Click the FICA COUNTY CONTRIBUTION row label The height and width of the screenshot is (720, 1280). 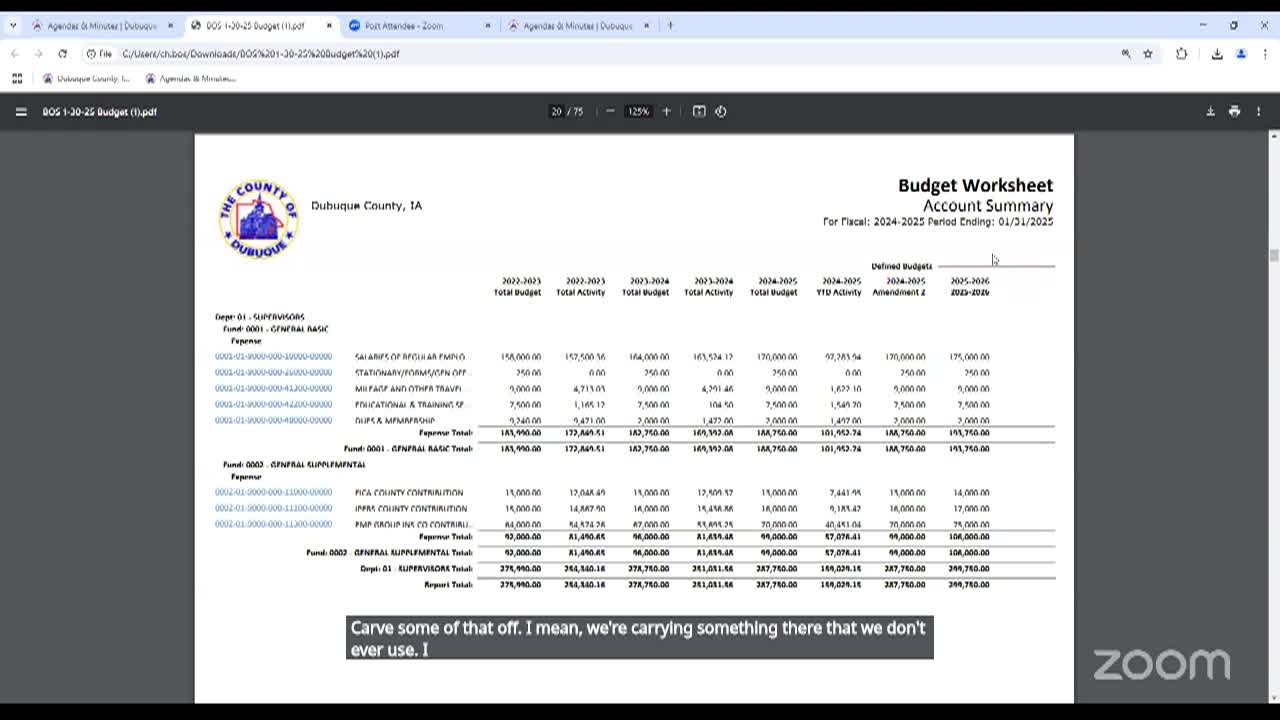point(409,492)
